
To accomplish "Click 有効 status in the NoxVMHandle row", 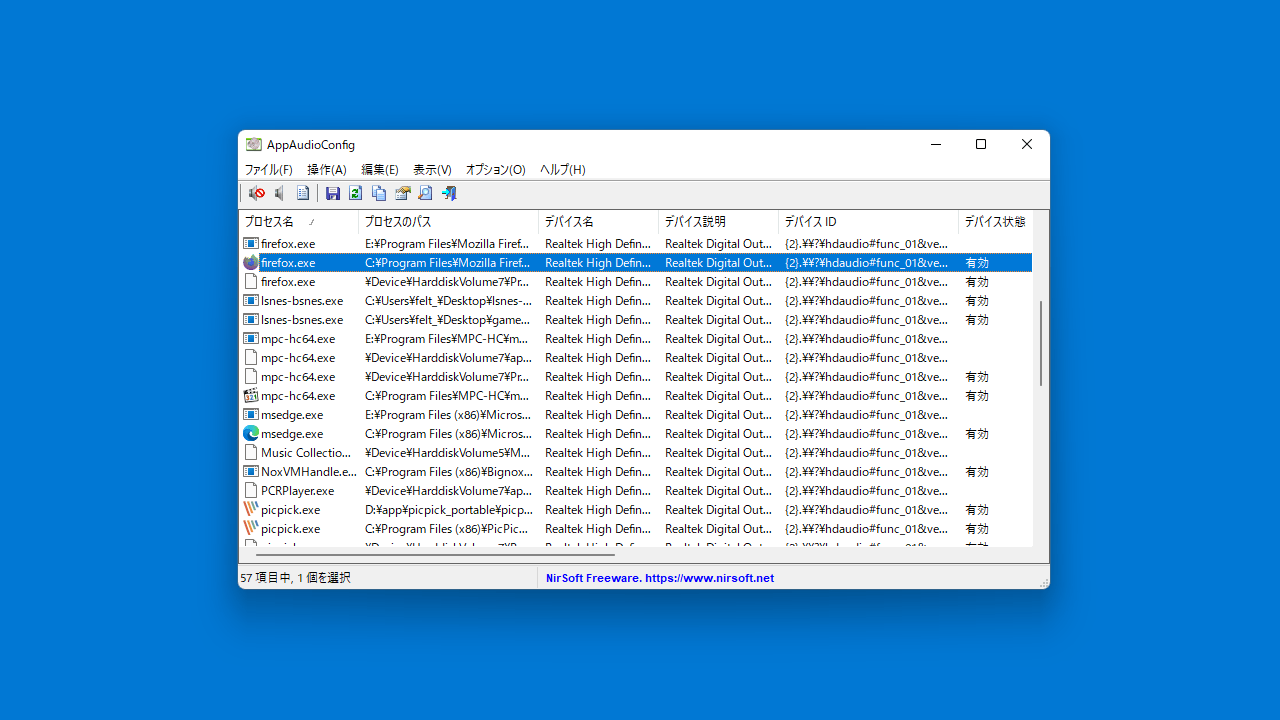I will (977, 471).
